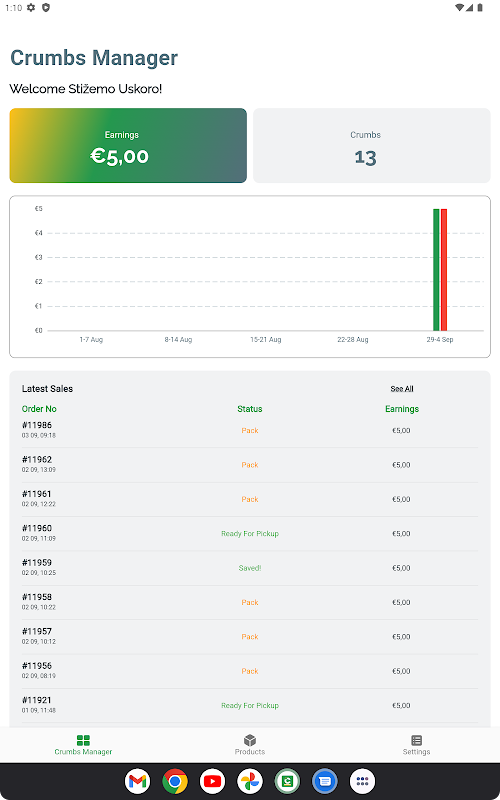This screenshot has height=800, width=500.
Task: Tap the battery status icon
Action: (480, 8)
